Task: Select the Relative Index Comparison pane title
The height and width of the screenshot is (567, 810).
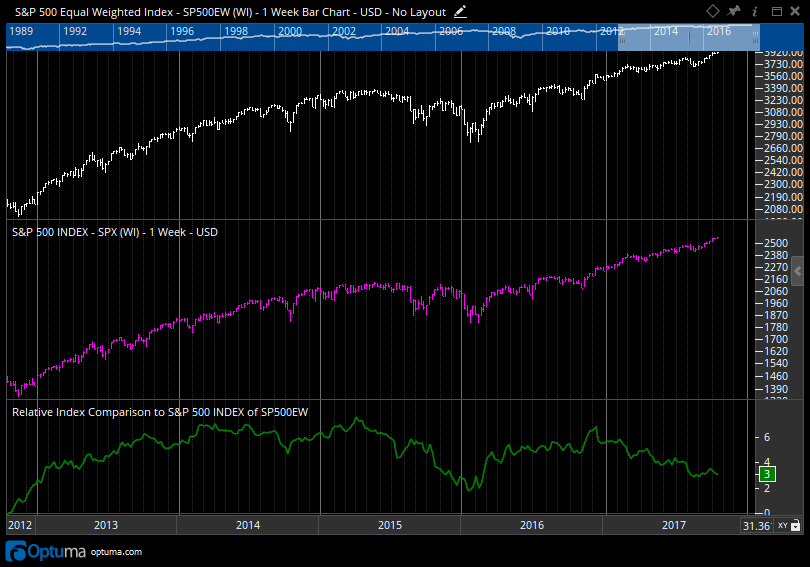Action: pos(160,412)
